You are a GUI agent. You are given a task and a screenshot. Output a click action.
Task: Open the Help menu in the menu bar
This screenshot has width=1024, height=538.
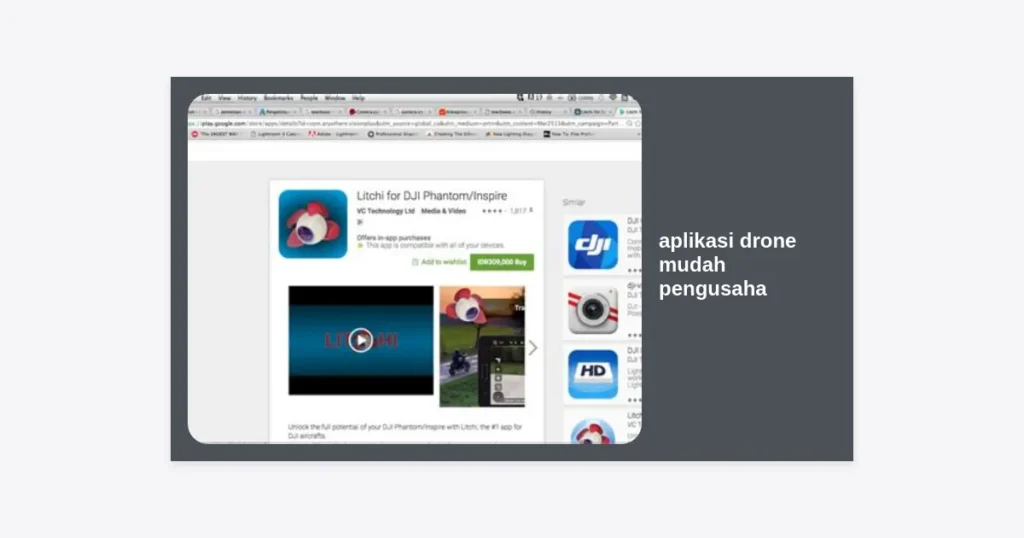pyautogui.click(x=359, y=98)
